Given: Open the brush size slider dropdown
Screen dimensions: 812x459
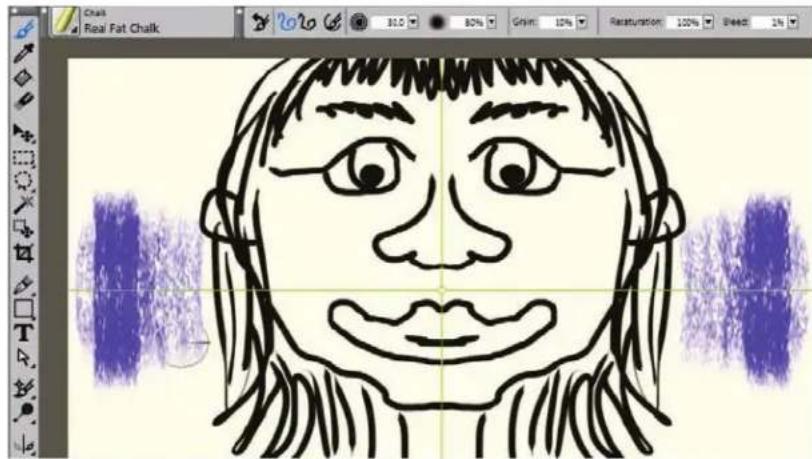Looking at the screenshot, I should [413, 22].
